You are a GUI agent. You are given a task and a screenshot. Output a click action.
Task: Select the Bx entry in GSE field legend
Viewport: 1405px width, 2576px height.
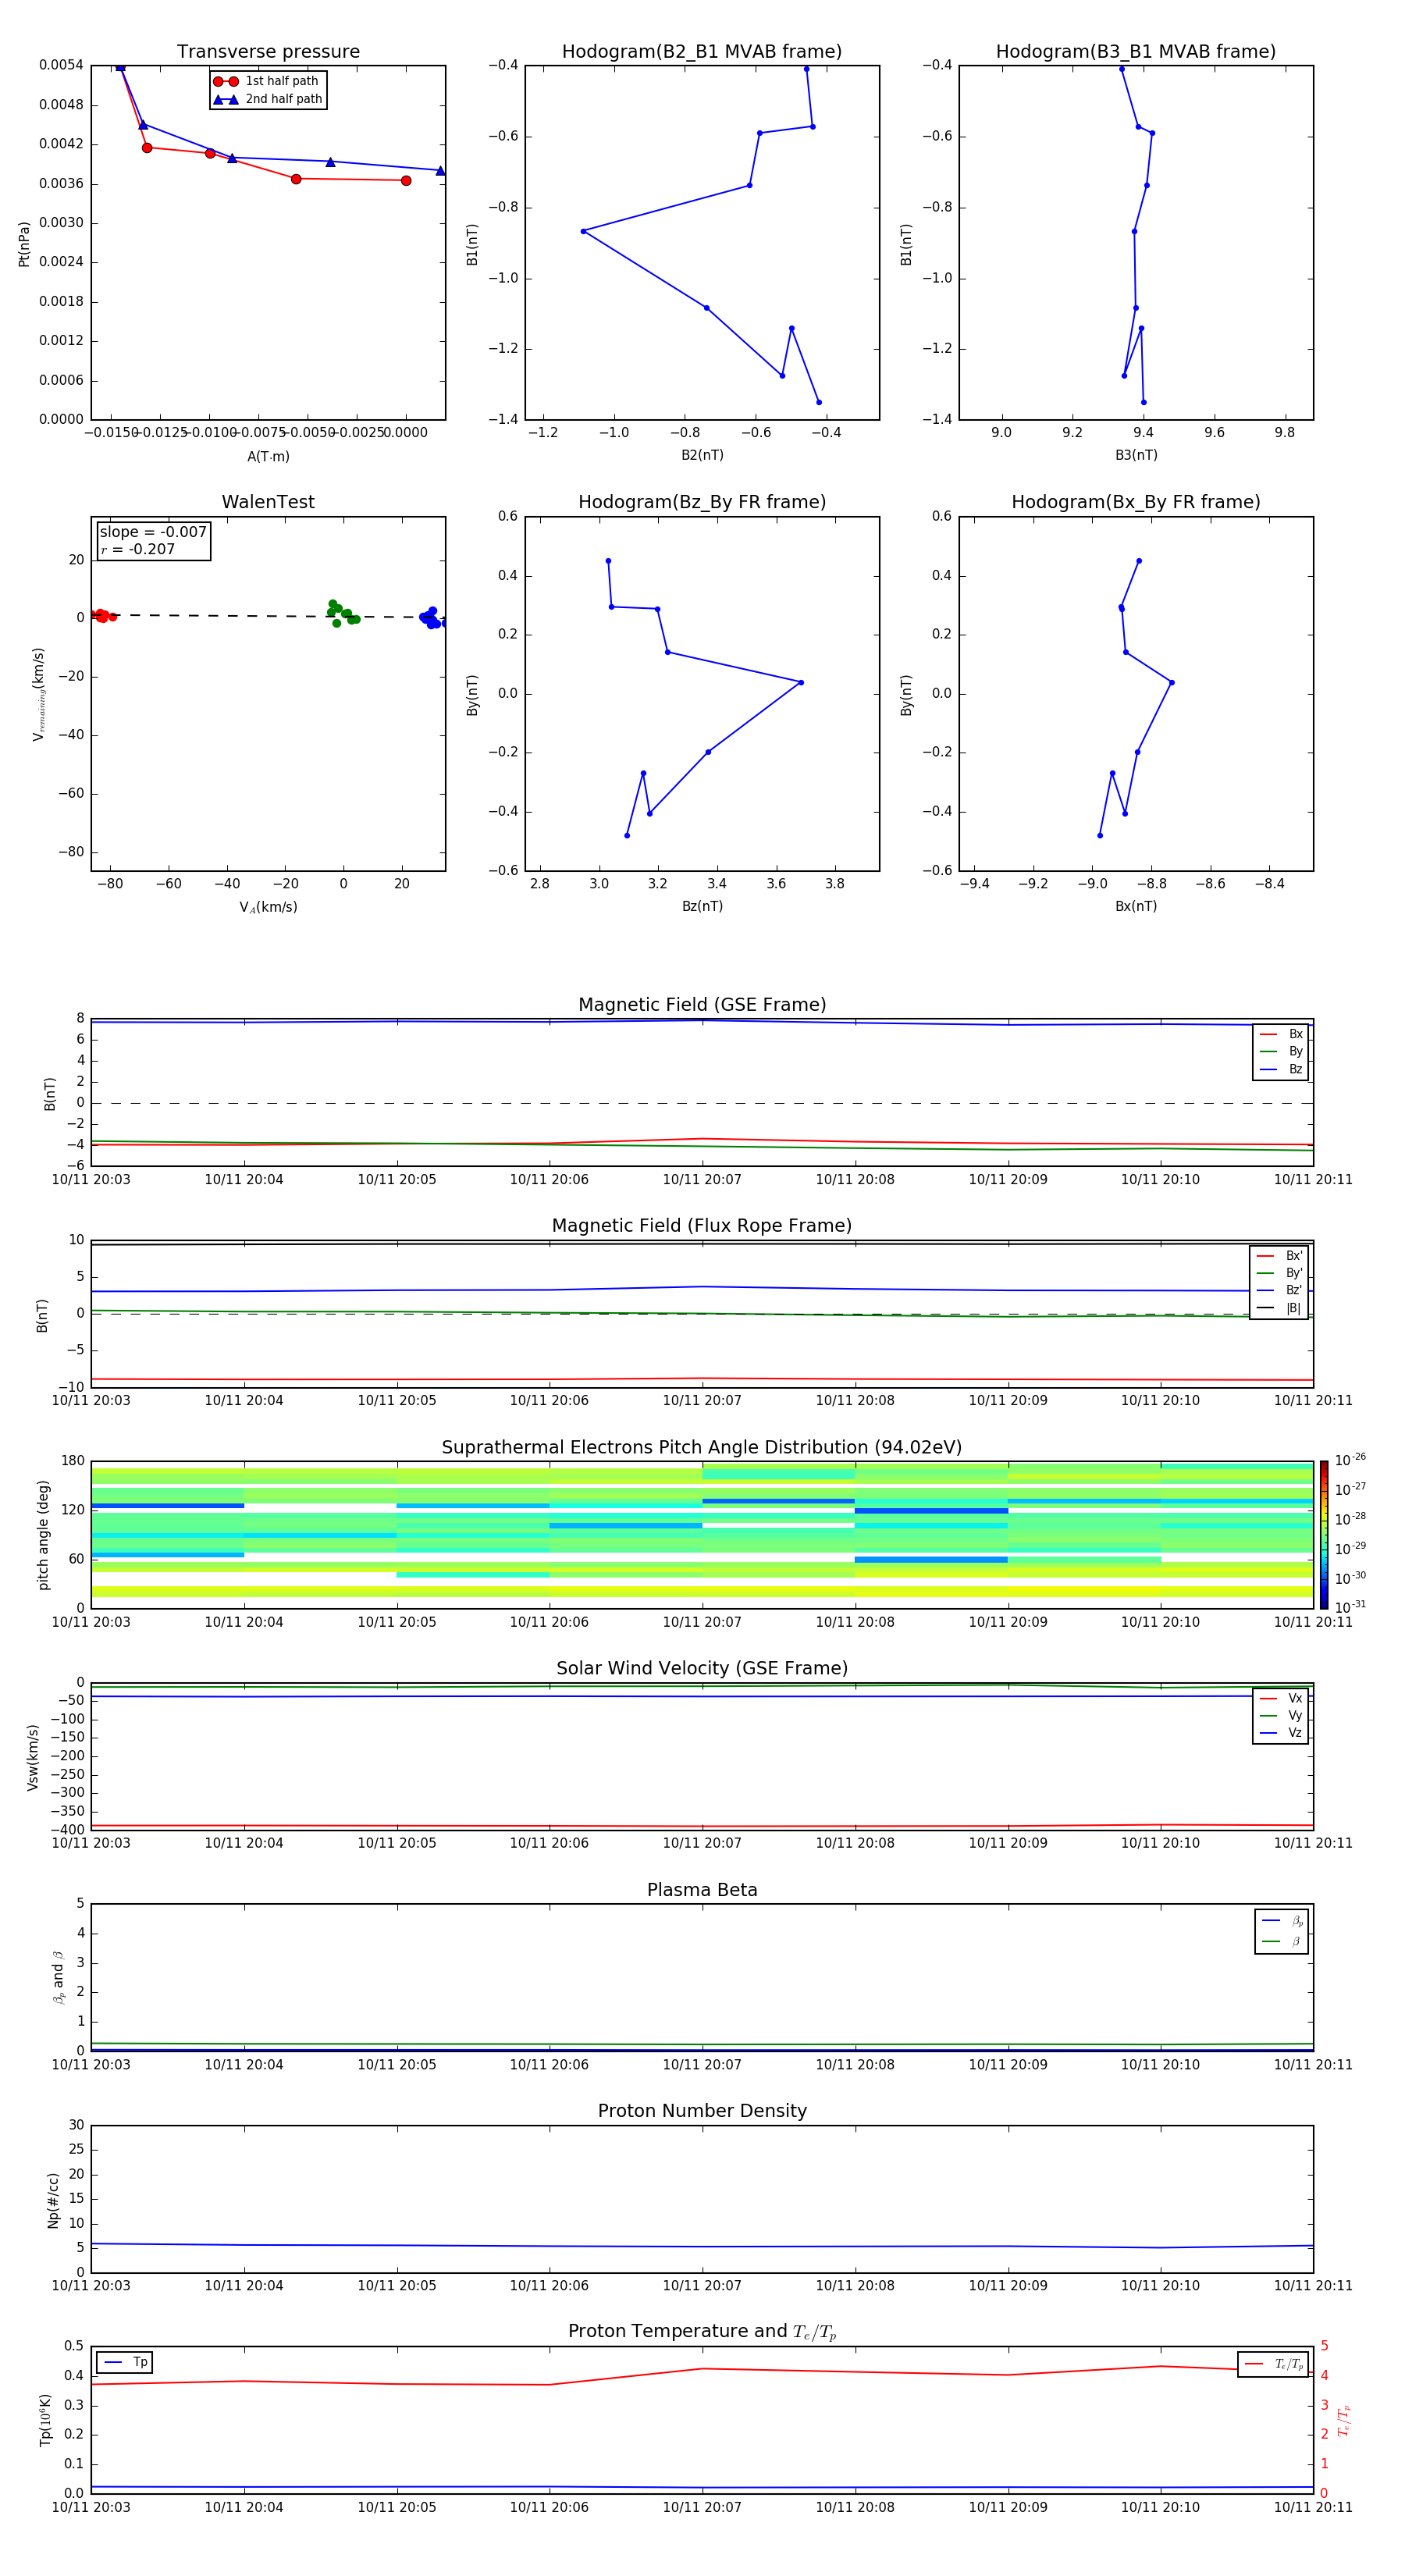click(x=1281, y=1034)
